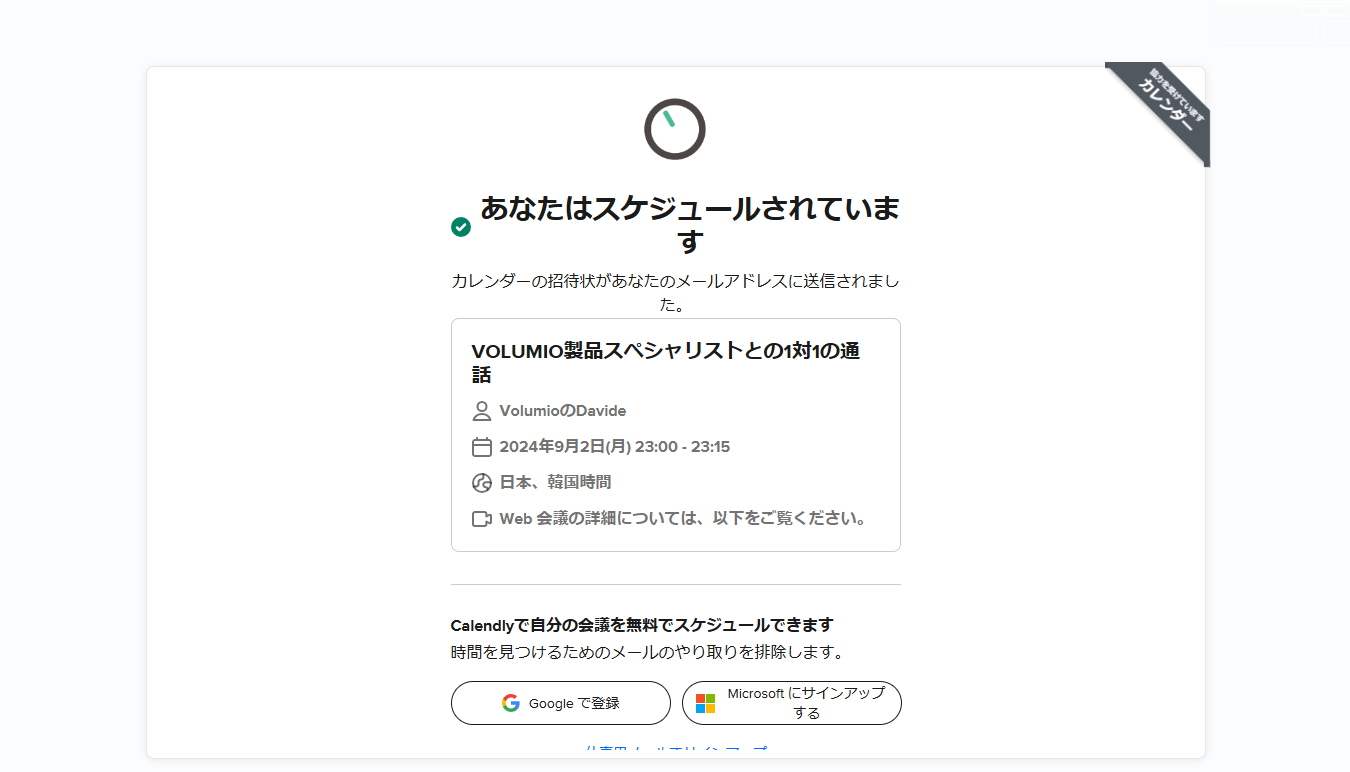Click the Calendlyで自分の会議を無料で heading
The width and height of the screenshot is (1350, 772).
pyautogui.click(x=642, y=625)
